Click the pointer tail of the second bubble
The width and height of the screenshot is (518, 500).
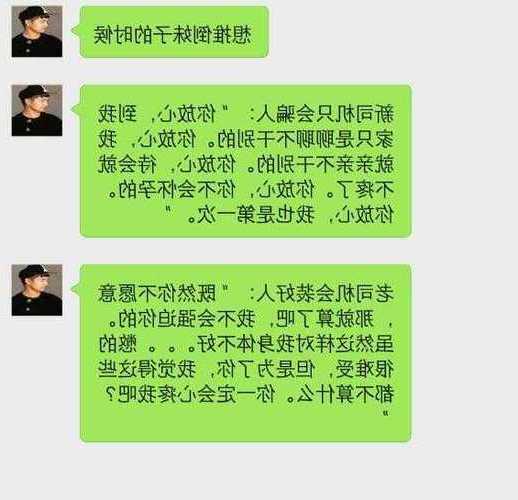(76, 109)
